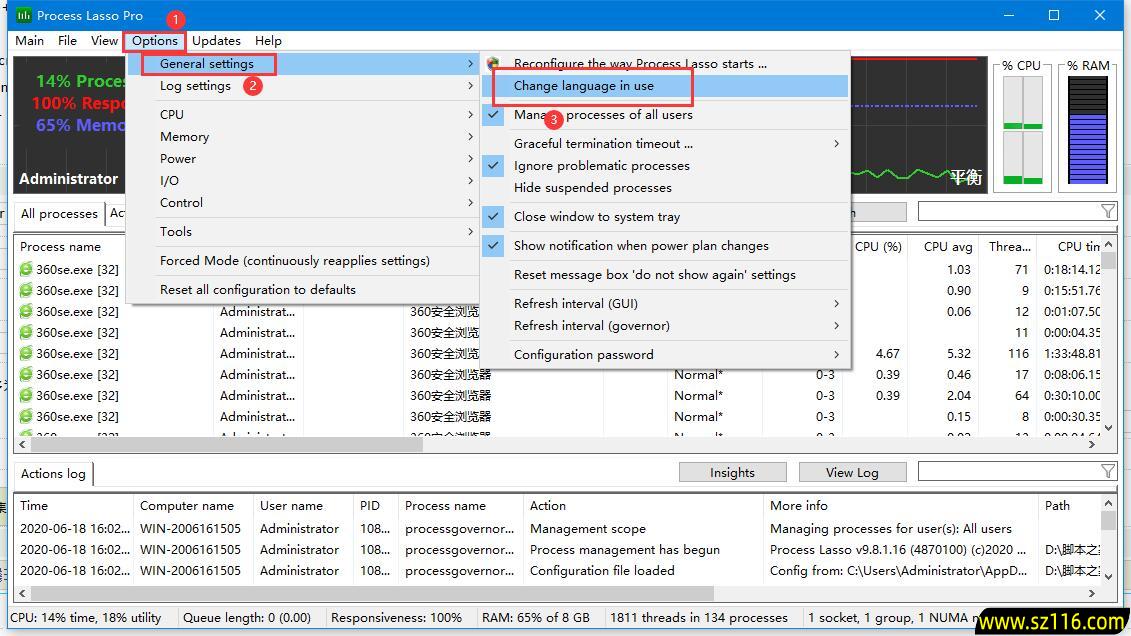1131x636 pixels.
Task: Click the first 360se.exe process icon
Action: [x=27, y=269]
